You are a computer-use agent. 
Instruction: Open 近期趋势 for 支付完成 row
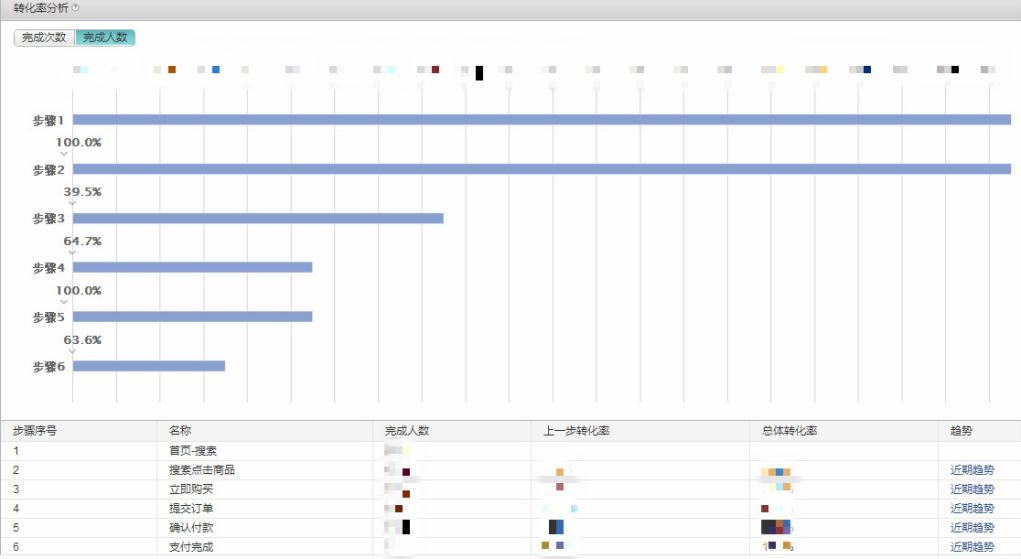972,547
